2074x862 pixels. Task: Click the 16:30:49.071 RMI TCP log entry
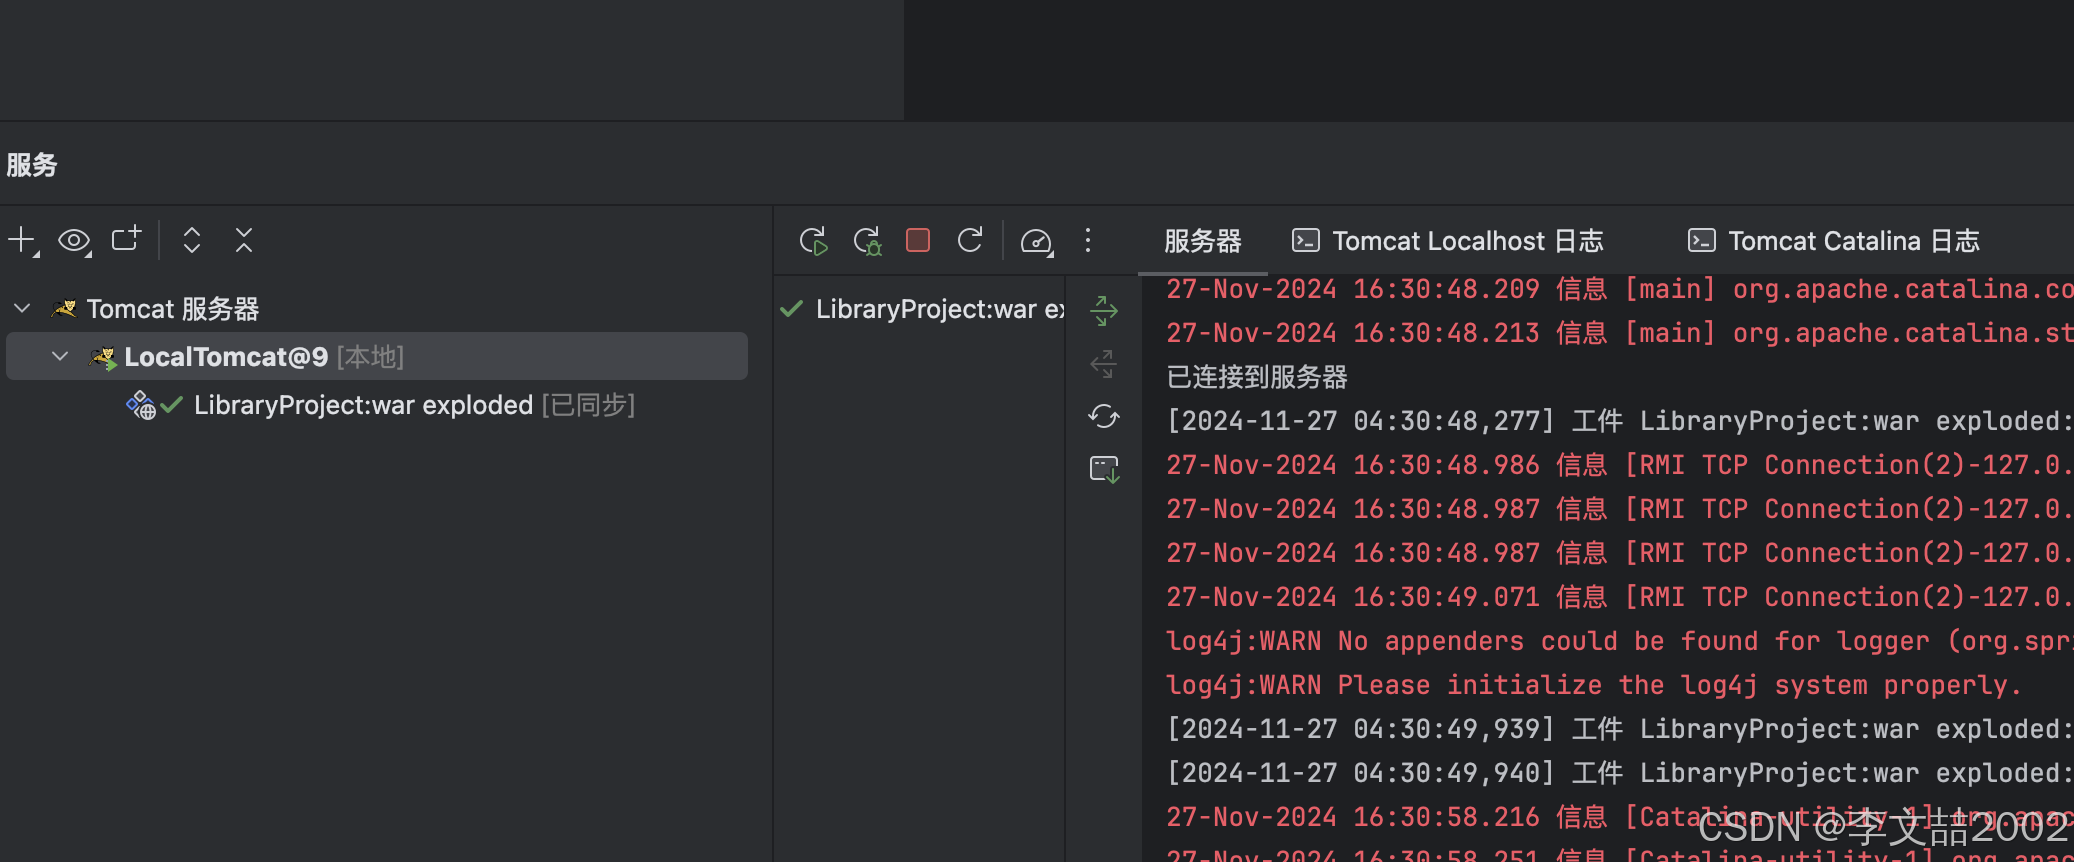[1619, 597]
